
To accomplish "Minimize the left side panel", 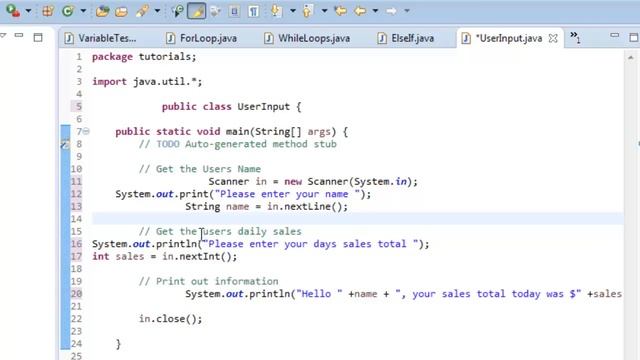I will click(x=19, y=36).
